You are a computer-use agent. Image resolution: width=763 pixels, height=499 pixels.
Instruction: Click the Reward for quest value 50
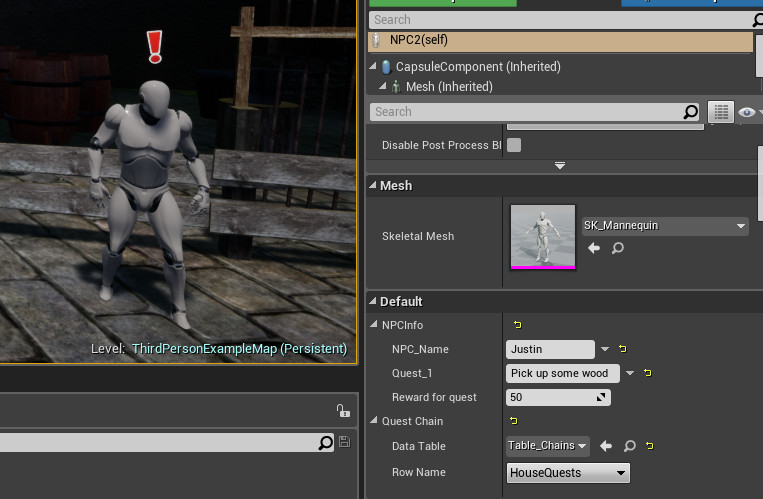point(558,397)
